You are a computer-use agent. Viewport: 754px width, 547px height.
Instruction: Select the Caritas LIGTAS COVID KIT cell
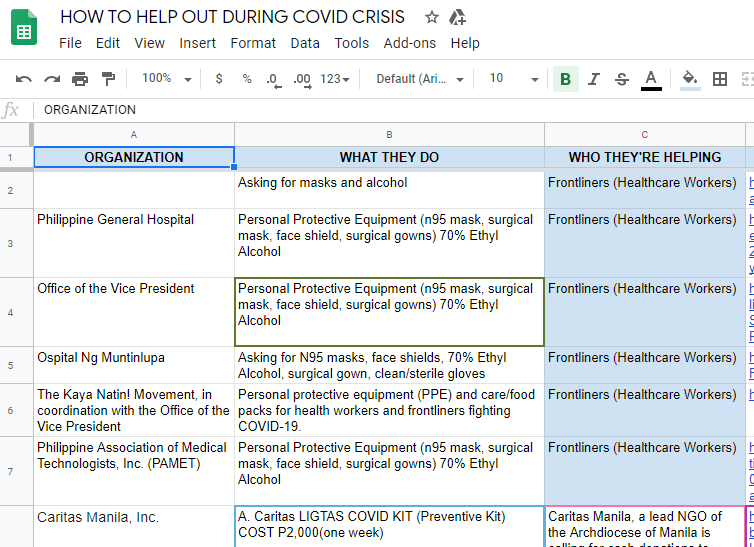point(390,526)
